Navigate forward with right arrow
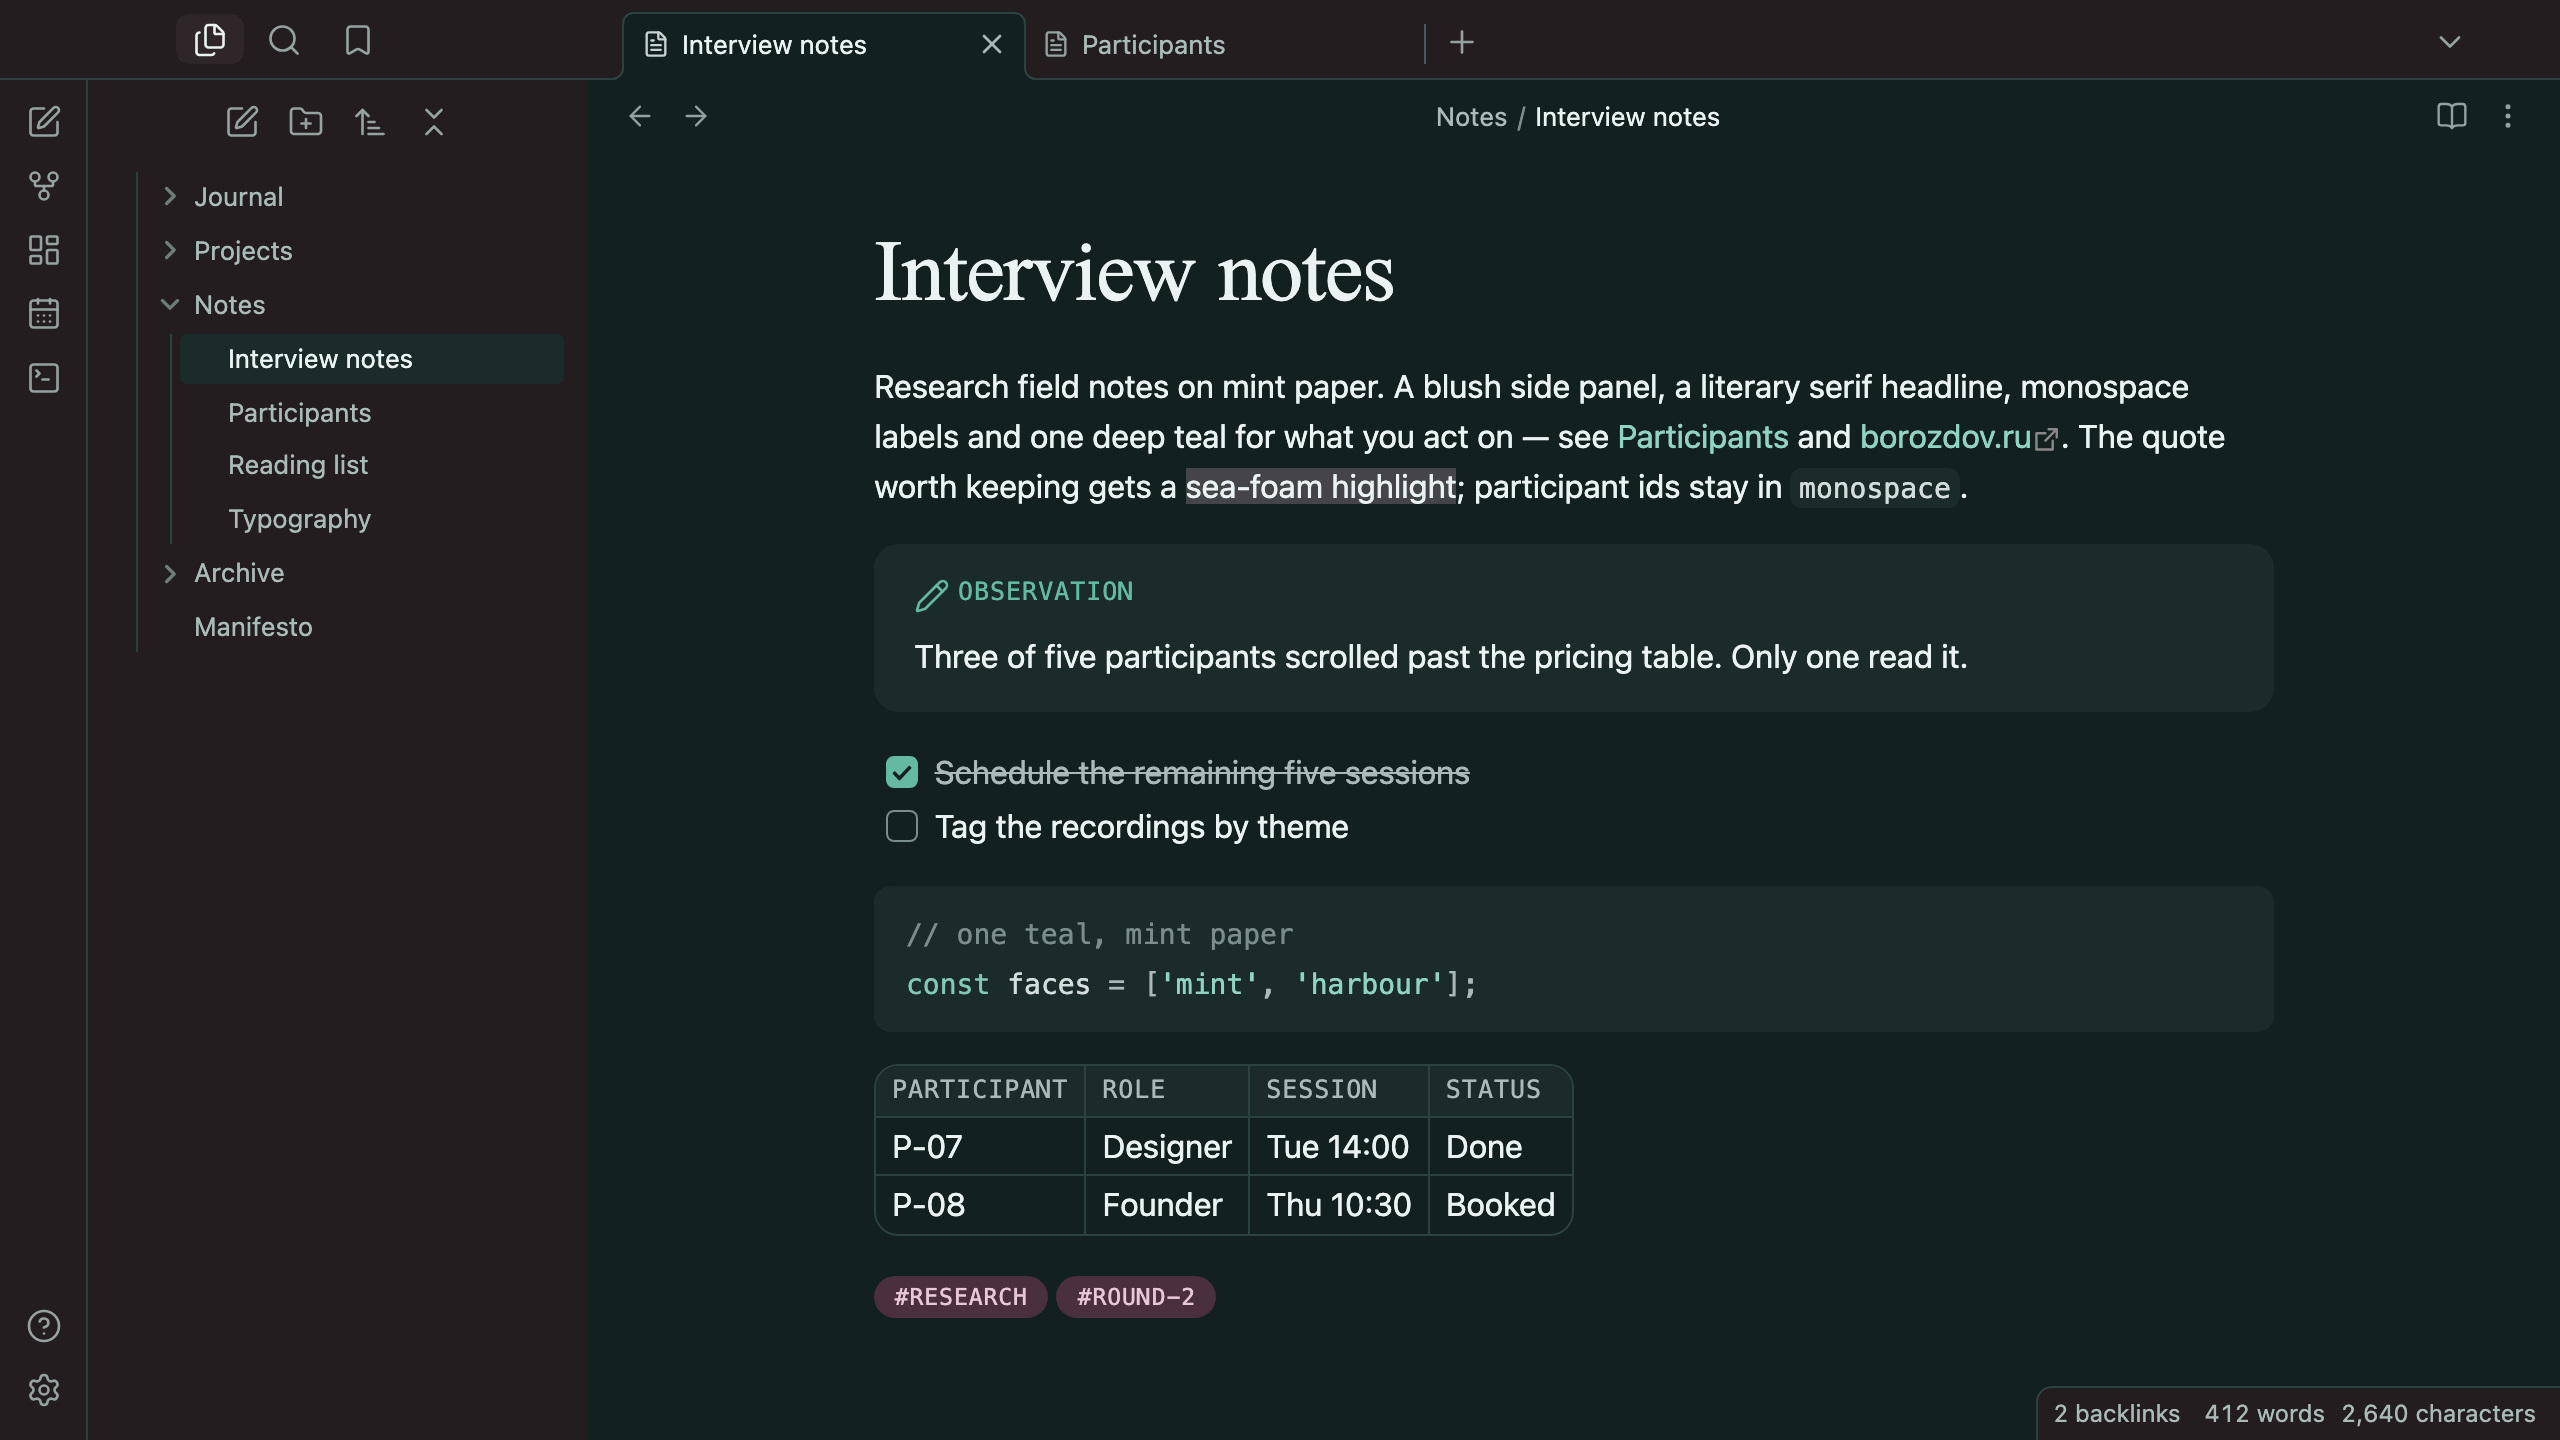The image size is (2560, 1440). (x=696, y=117)
